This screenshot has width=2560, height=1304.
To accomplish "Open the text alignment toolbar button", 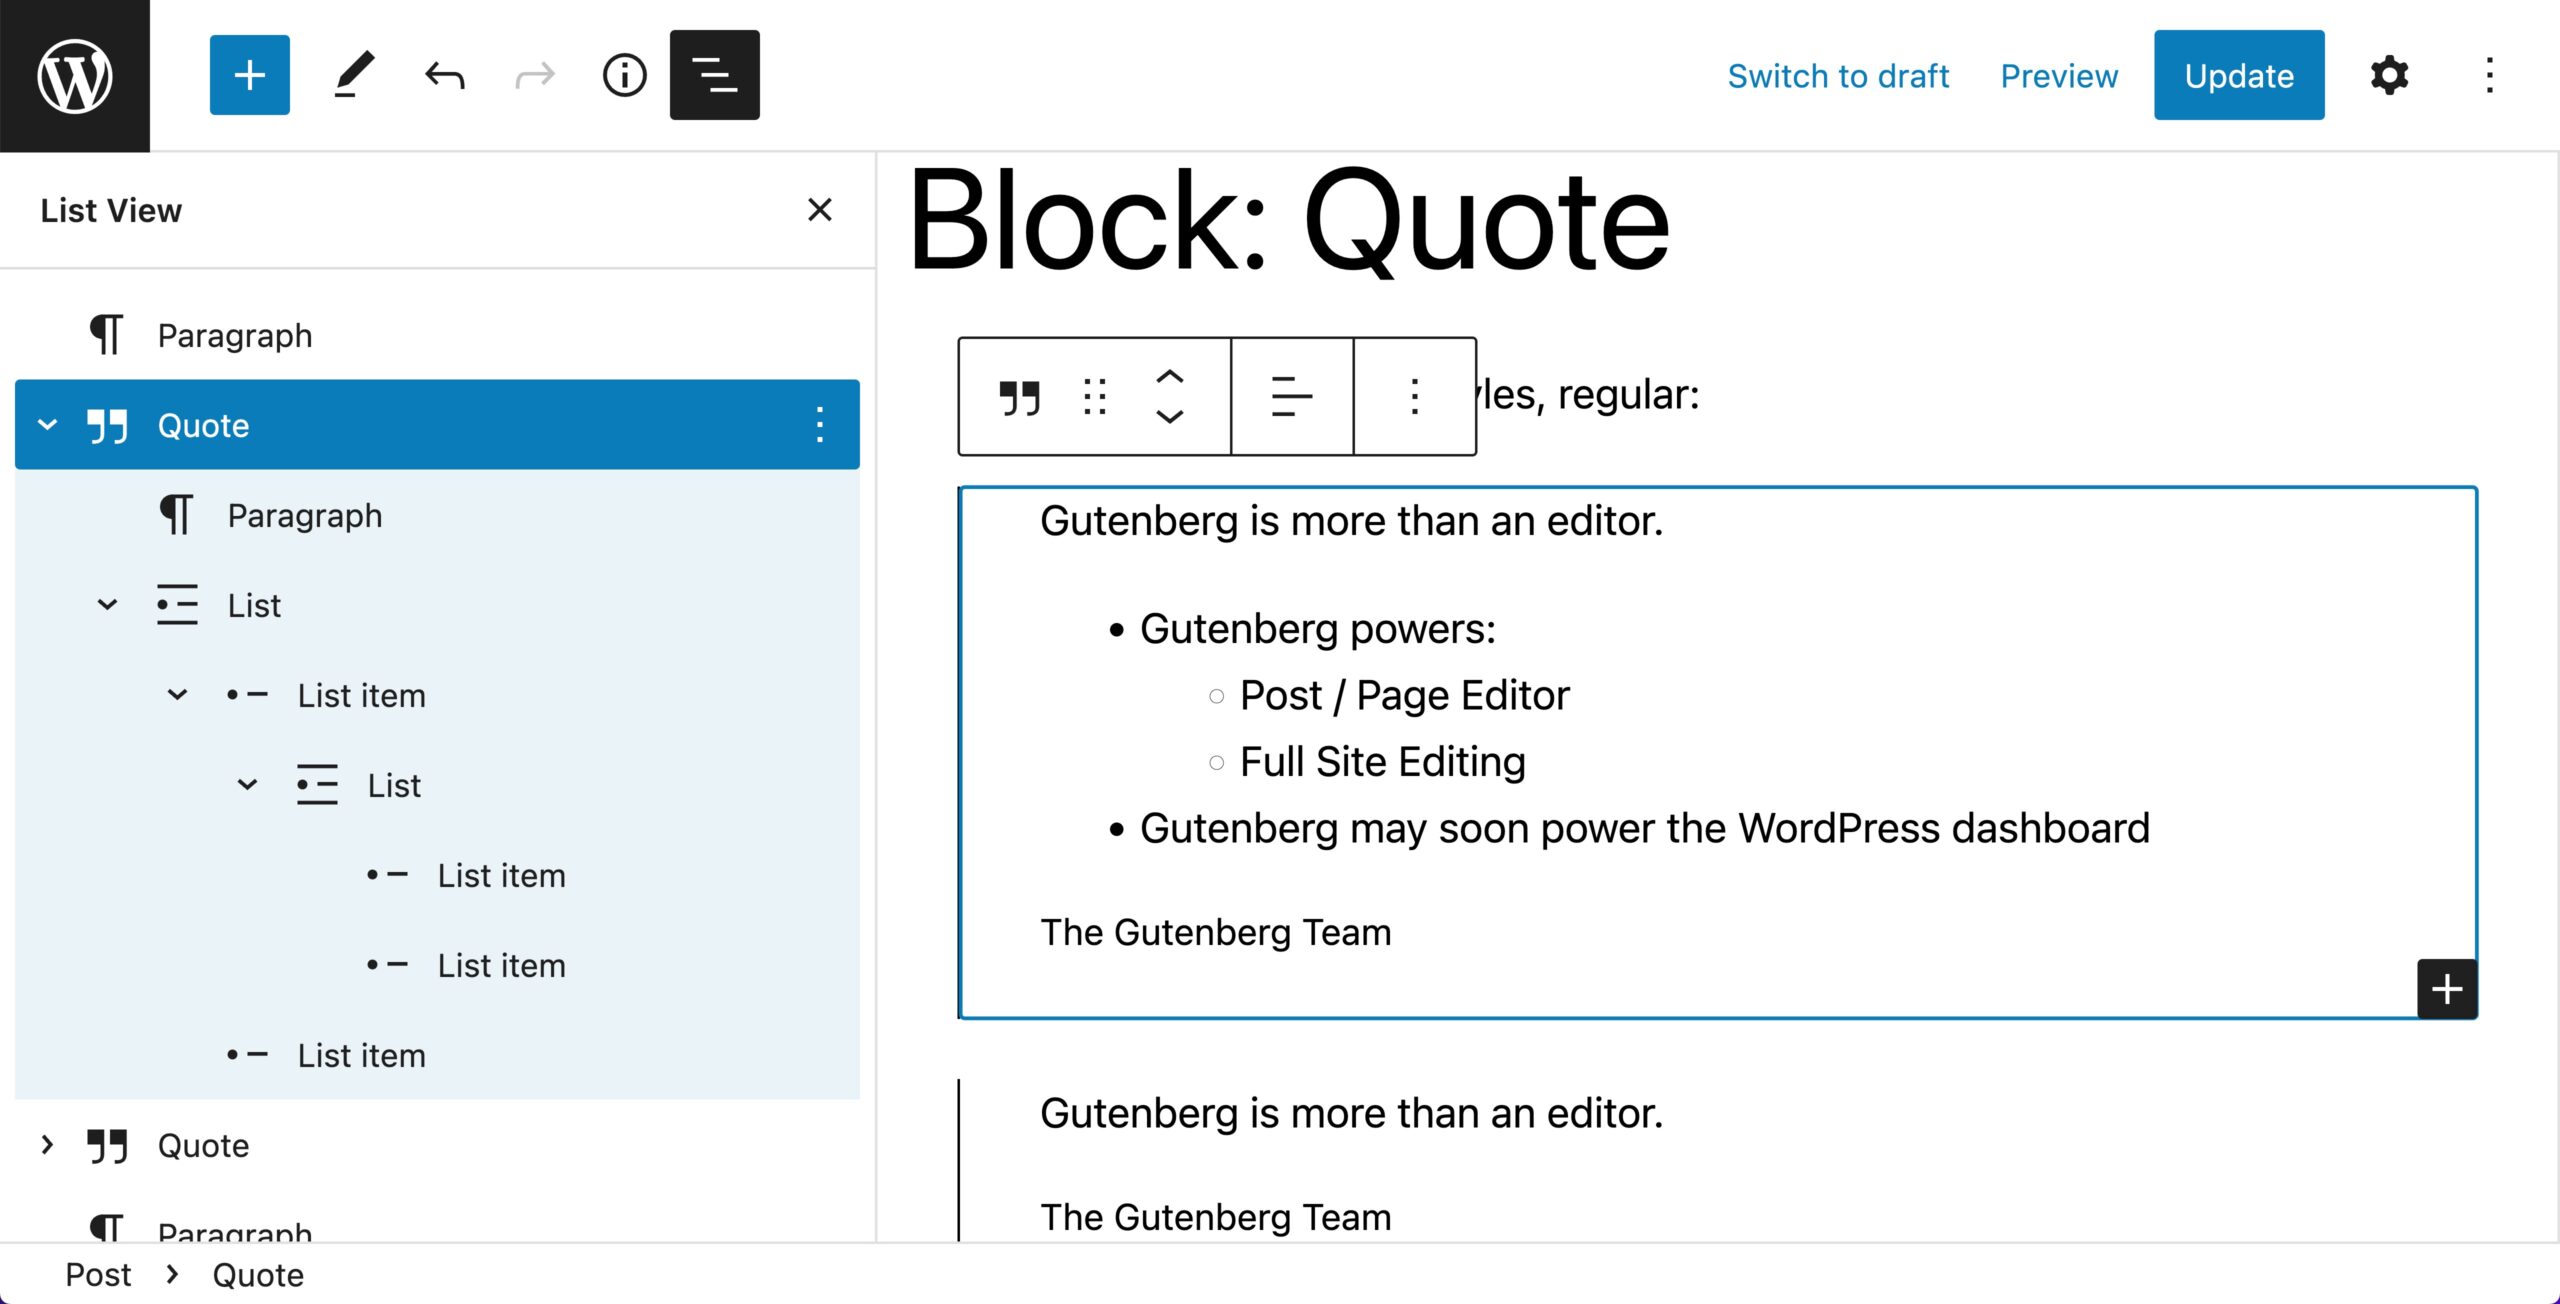I will (1291, 397).
